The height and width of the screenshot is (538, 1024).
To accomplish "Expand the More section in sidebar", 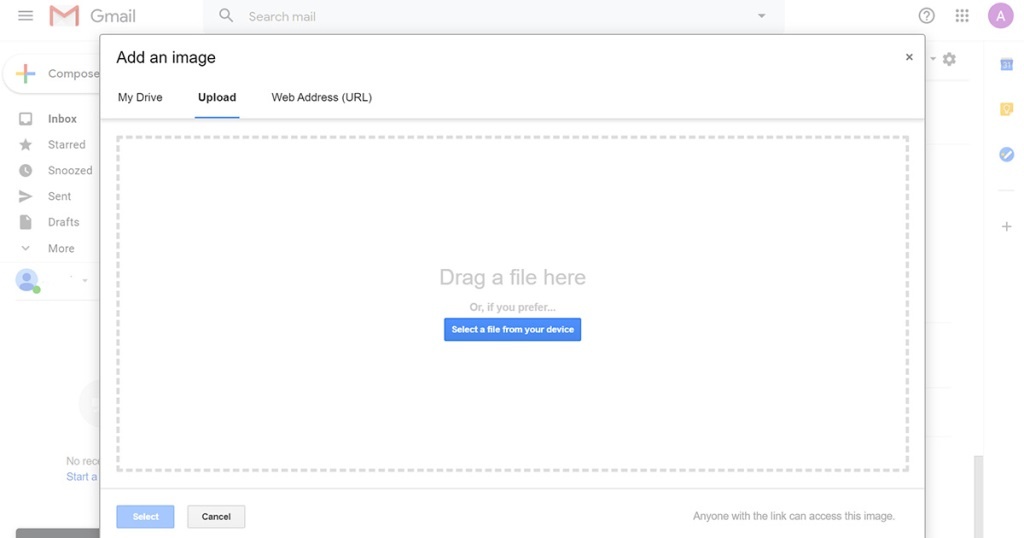I will [60, 248].
